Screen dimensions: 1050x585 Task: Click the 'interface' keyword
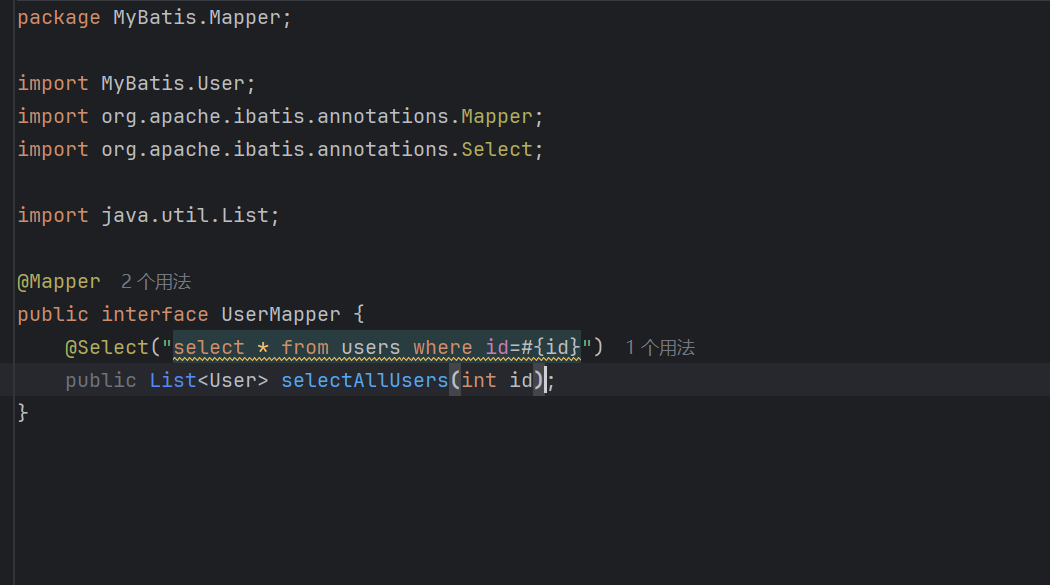155,315
